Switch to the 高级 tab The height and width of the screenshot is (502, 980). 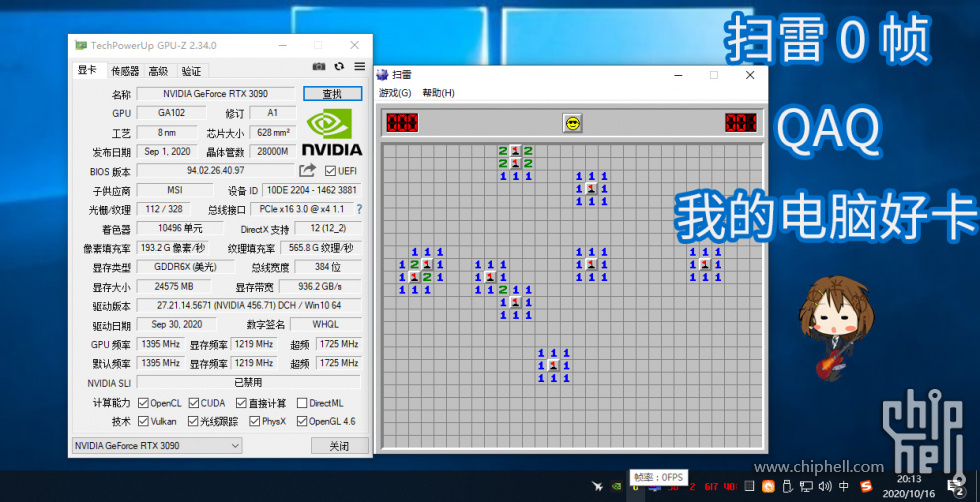(x=159, y=71)
